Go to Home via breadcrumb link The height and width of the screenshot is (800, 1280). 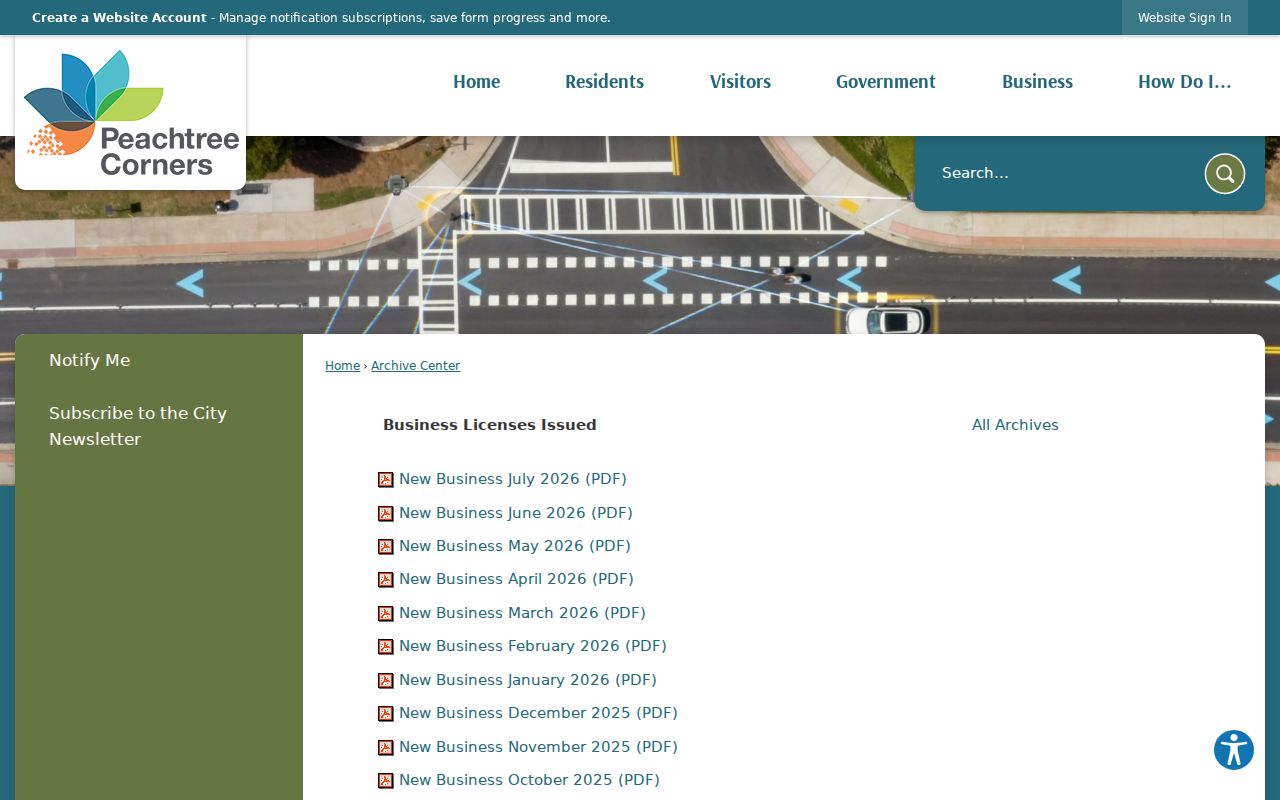tap(342, 366)
